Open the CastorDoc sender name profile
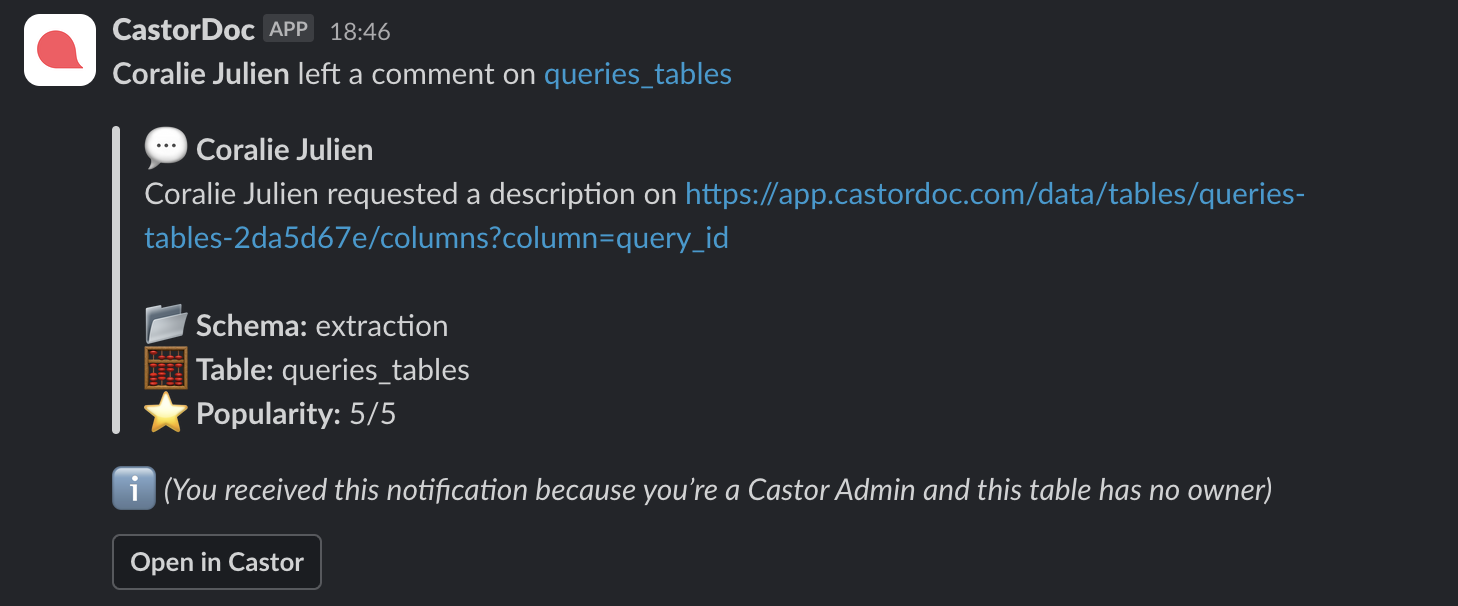This screenshot has height=606, width=1458. point(183,30)
